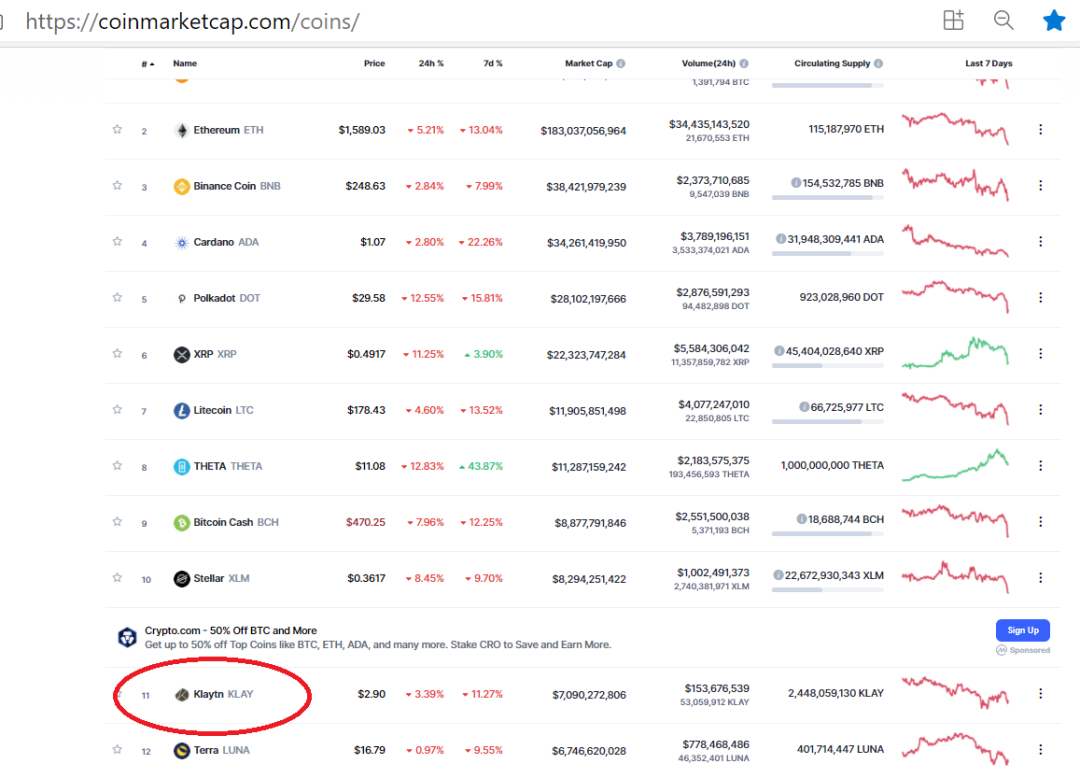Open Circulating Supply header info icon
The image size is (1080, 778).
point(878,63)
